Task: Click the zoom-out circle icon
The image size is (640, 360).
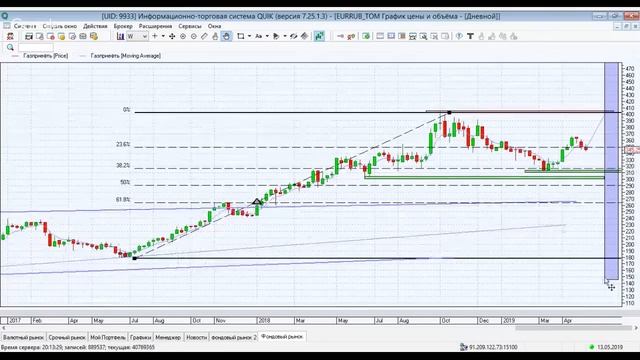Action: tap(193, 36)
